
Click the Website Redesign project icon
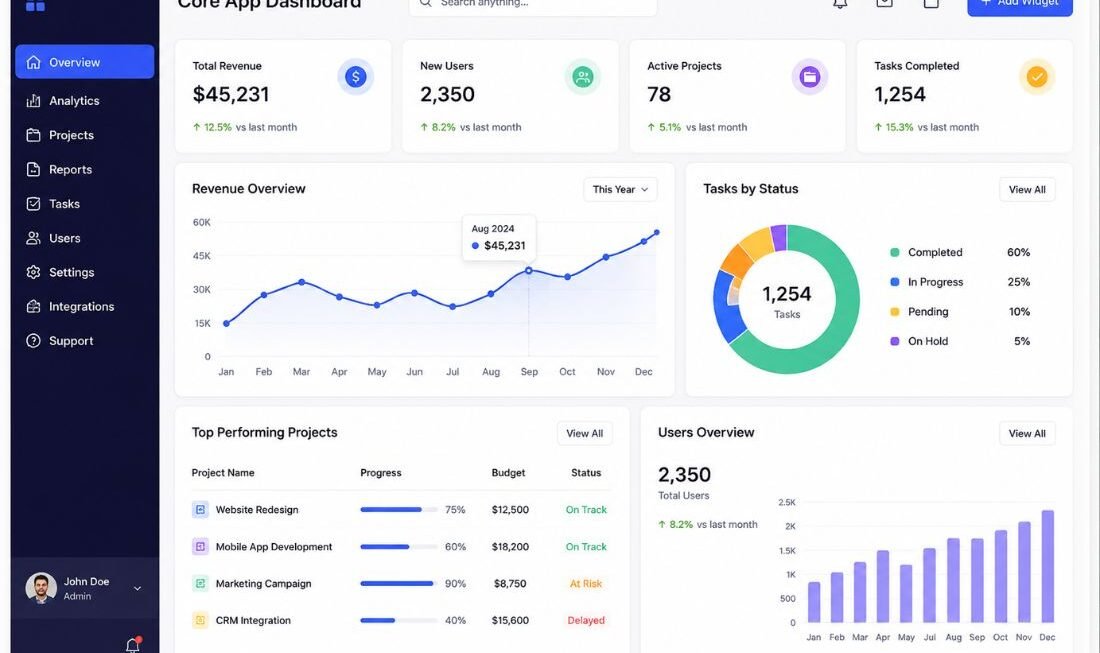click(x=200, y=509)
